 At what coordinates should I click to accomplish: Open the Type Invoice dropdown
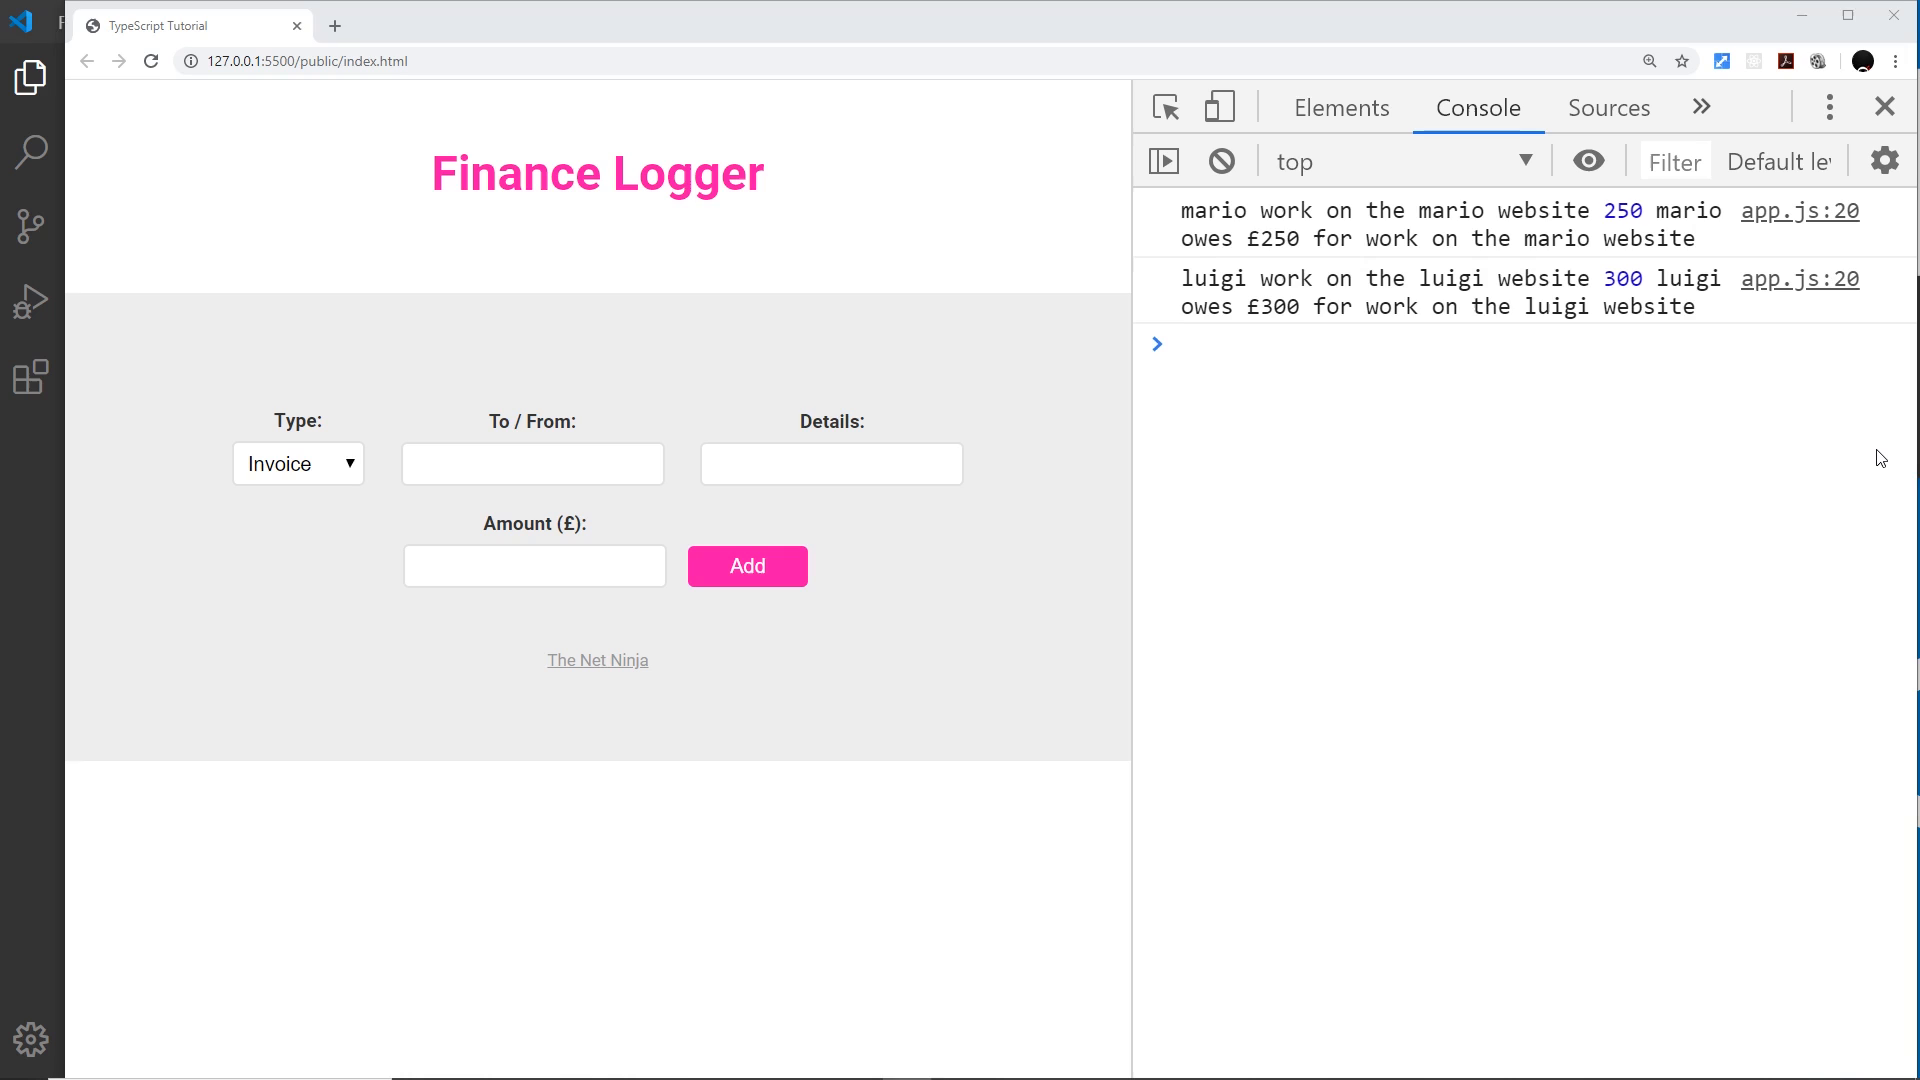pyautogui.click(x=299, y=464)
